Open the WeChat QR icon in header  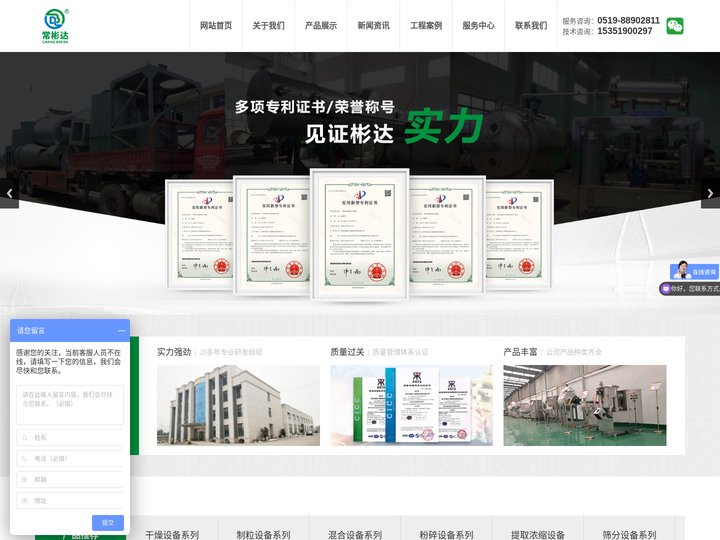(x=675, y=26)
